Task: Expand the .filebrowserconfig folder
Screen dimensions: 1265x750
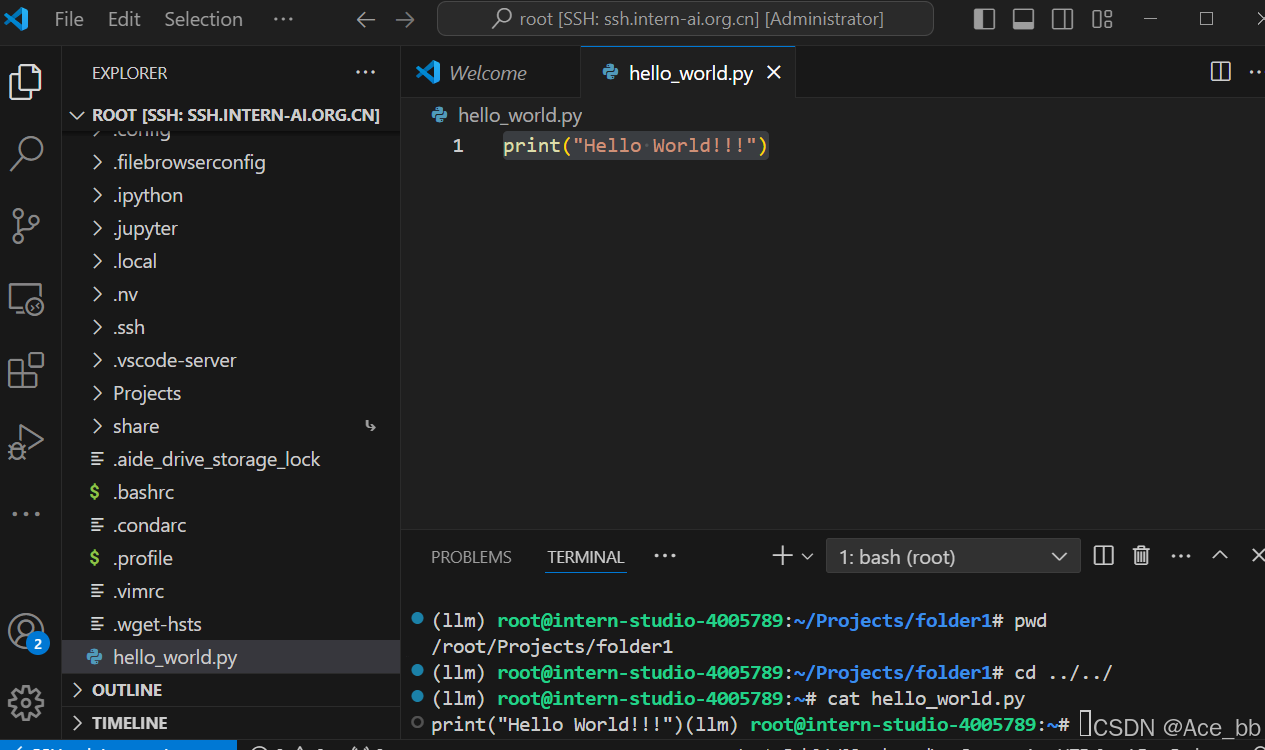Action: click(x=231, y=162)
